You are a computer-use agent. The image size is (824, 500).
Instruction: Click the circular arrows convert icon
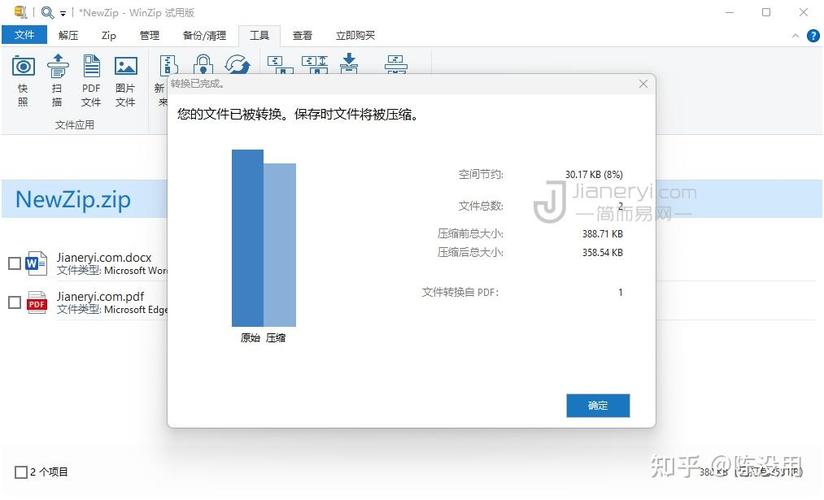[x=237, y=65]
